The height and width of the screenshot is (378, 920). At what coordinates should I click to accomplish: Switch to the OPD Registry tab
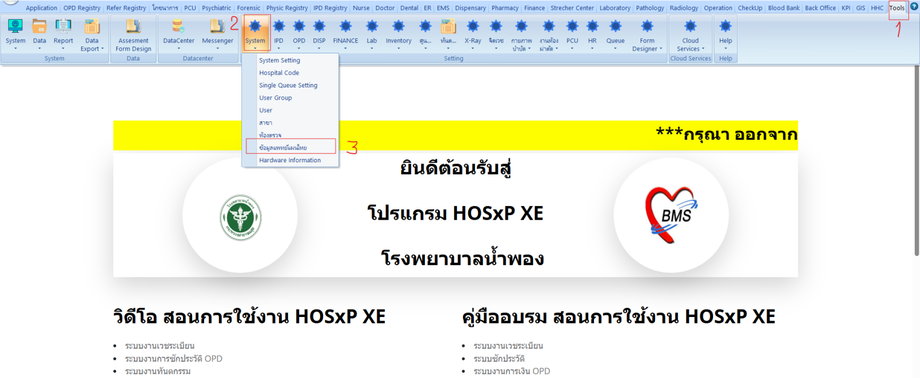tap(82, 8)
